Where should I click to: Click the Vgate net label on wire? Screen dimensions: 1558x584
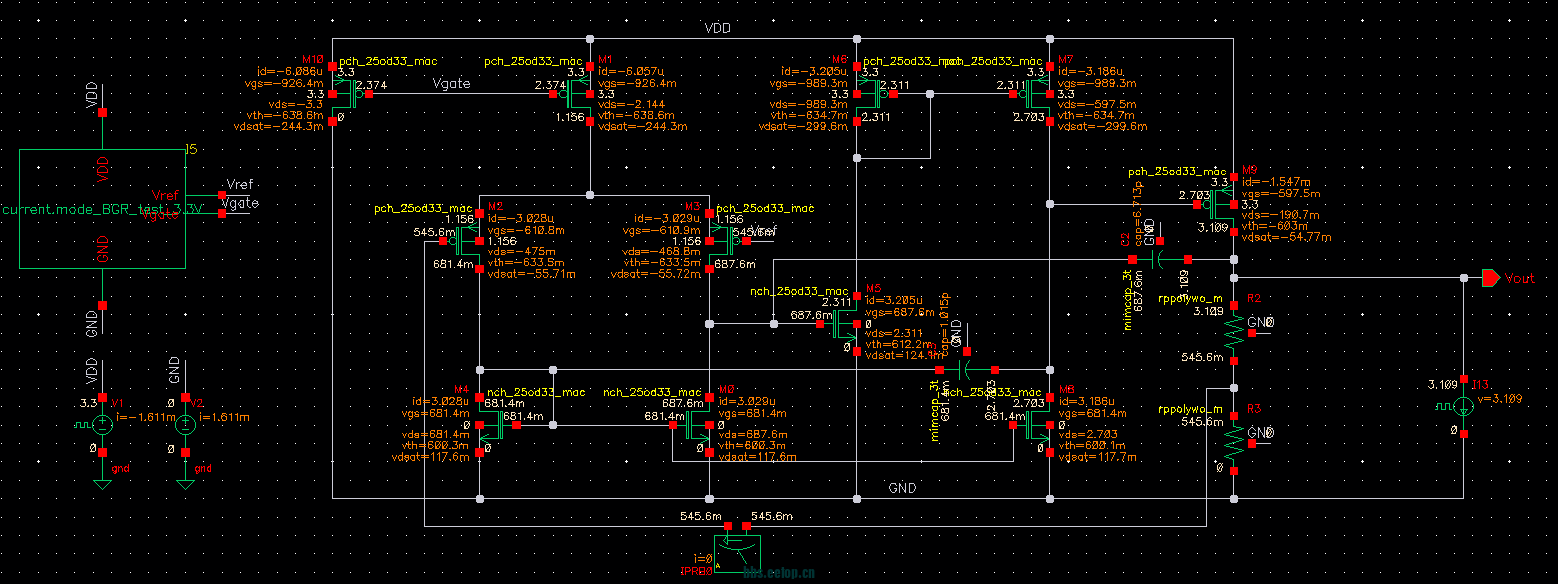451,85
